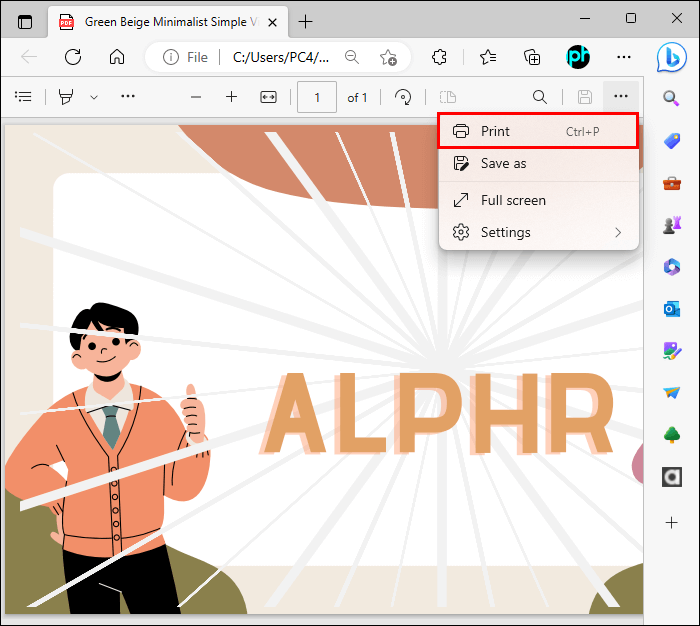
Task: Minimize the browser window
Action: pyautogui.click(x=585, y=18)
